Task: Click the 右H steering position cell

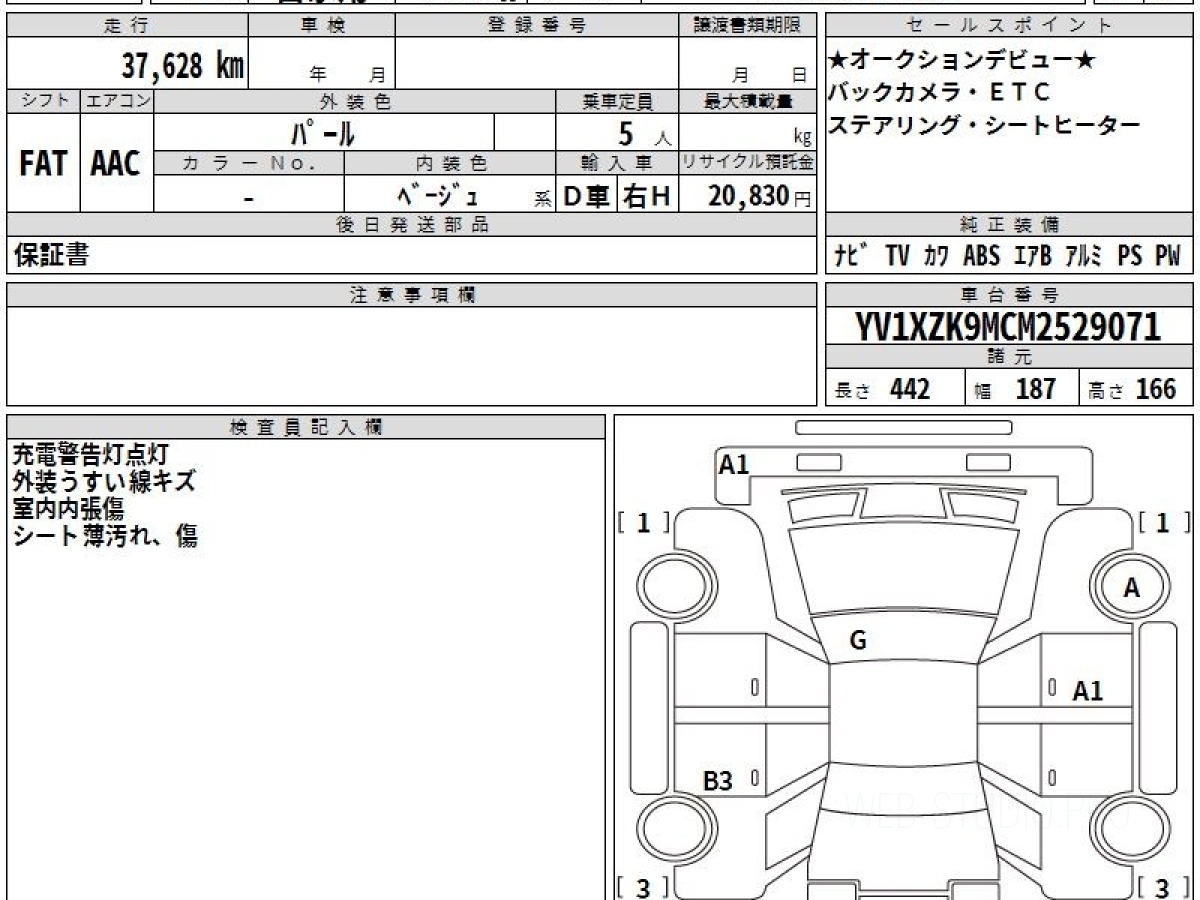Action: [x=647, y=197]
